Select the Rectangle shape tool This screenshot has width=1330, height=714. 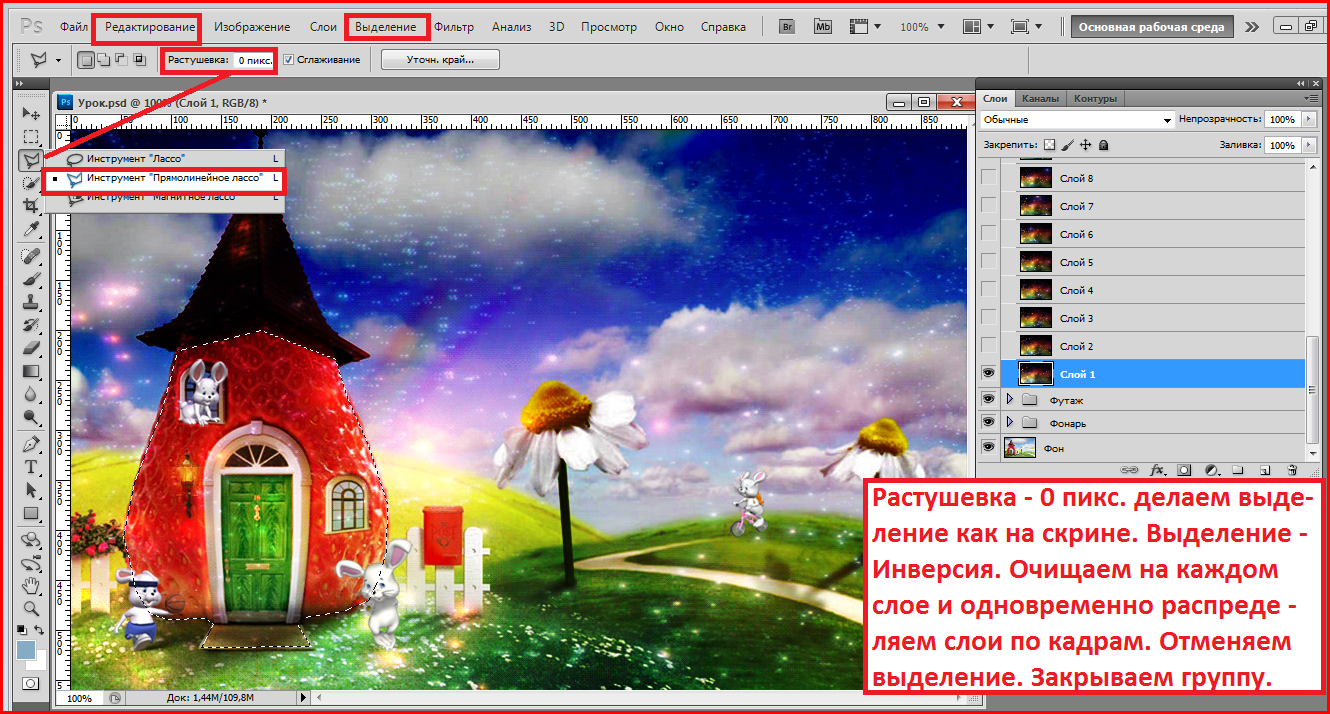point(31,513)
